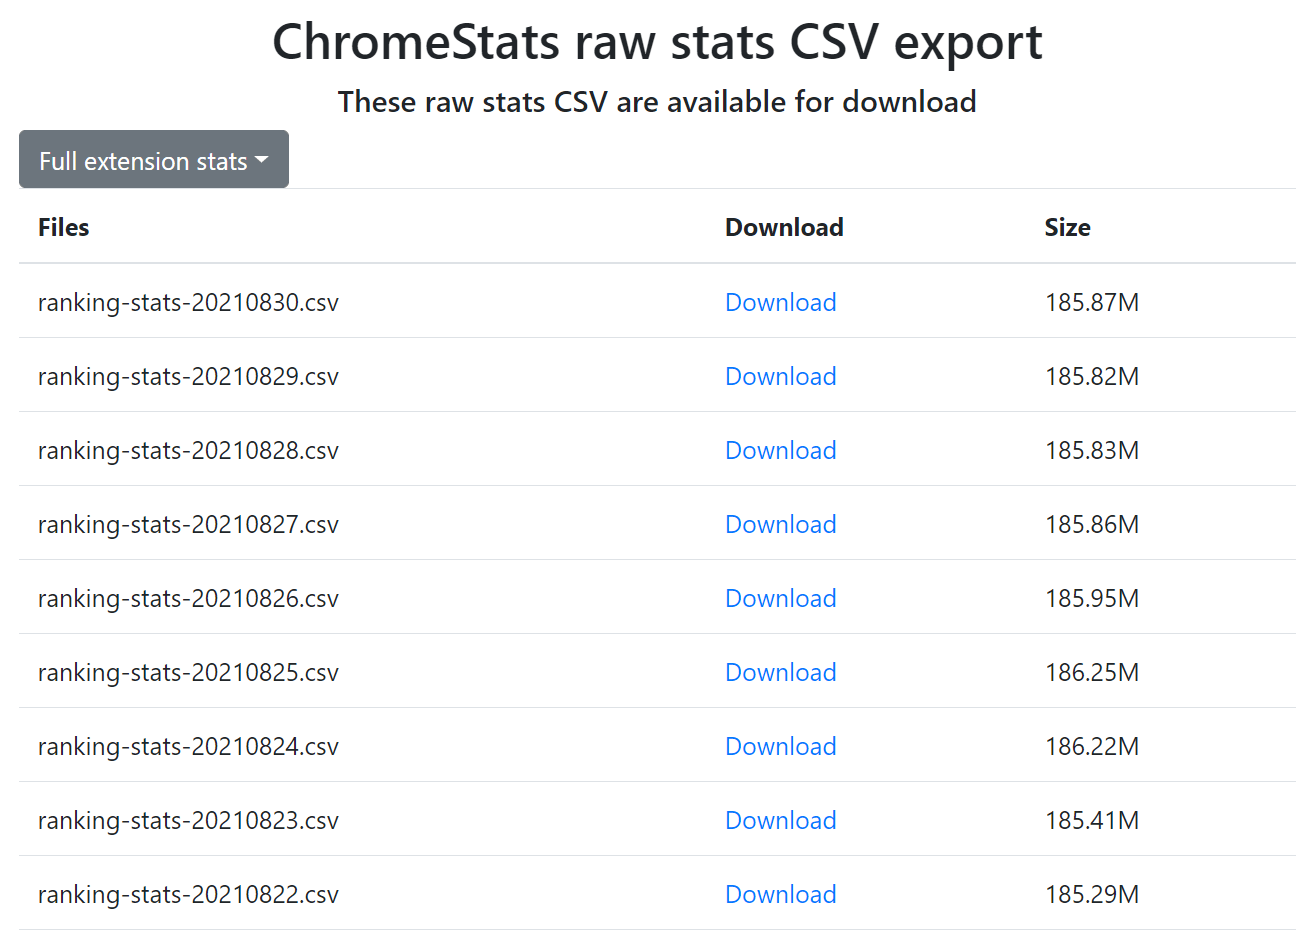This screenshot has width=1316, height=935.
Task: Select filename ranking-stats-20210826.csv
Action: pos(188,598)
